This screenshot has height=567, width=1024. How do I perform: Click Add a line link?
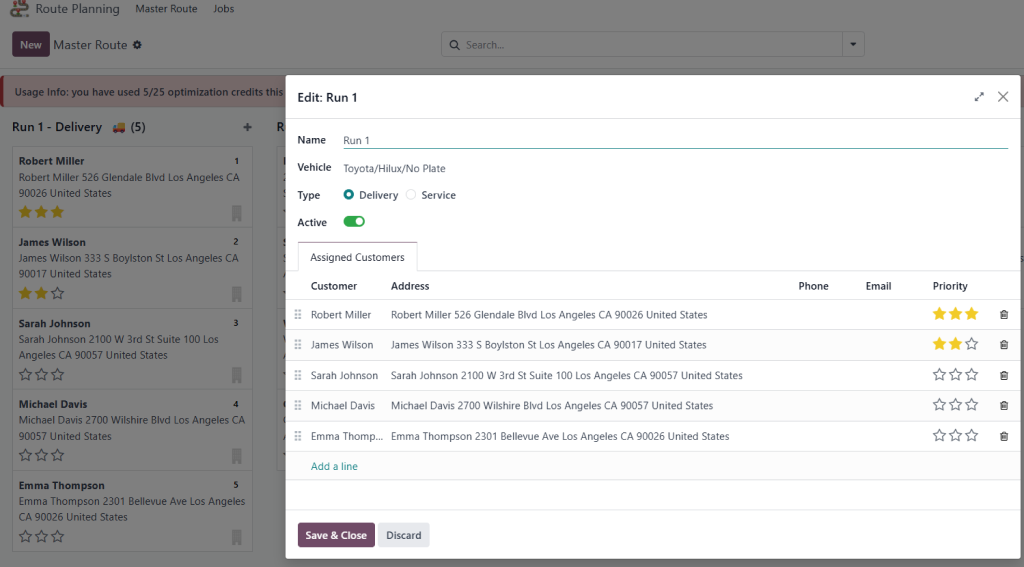pos(334,467)
